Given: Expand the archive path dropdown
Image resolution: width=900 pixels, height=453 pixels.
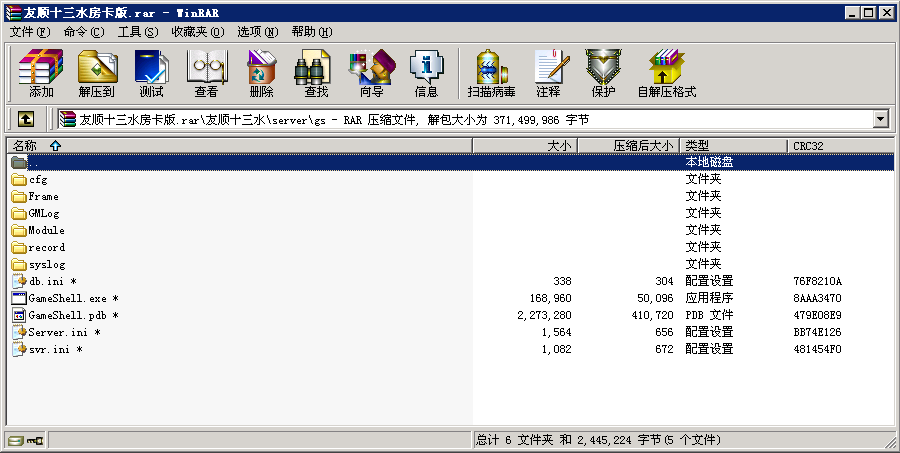Looking at the screenshot, I should 880,119.
